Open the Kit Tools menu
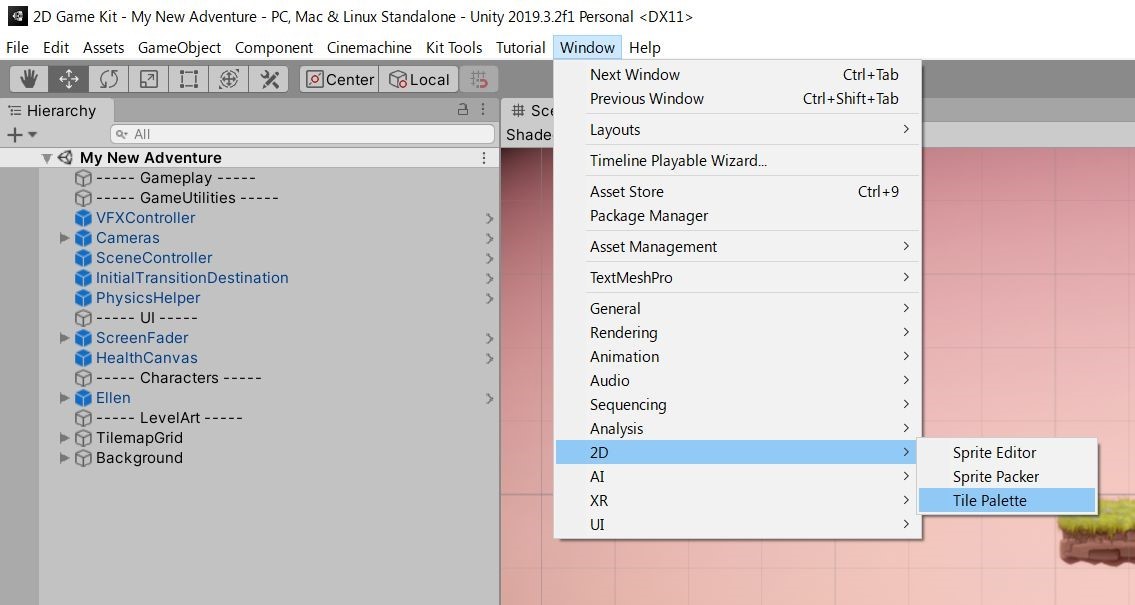This screenshot has height=605, width=1135. [454, 48]
